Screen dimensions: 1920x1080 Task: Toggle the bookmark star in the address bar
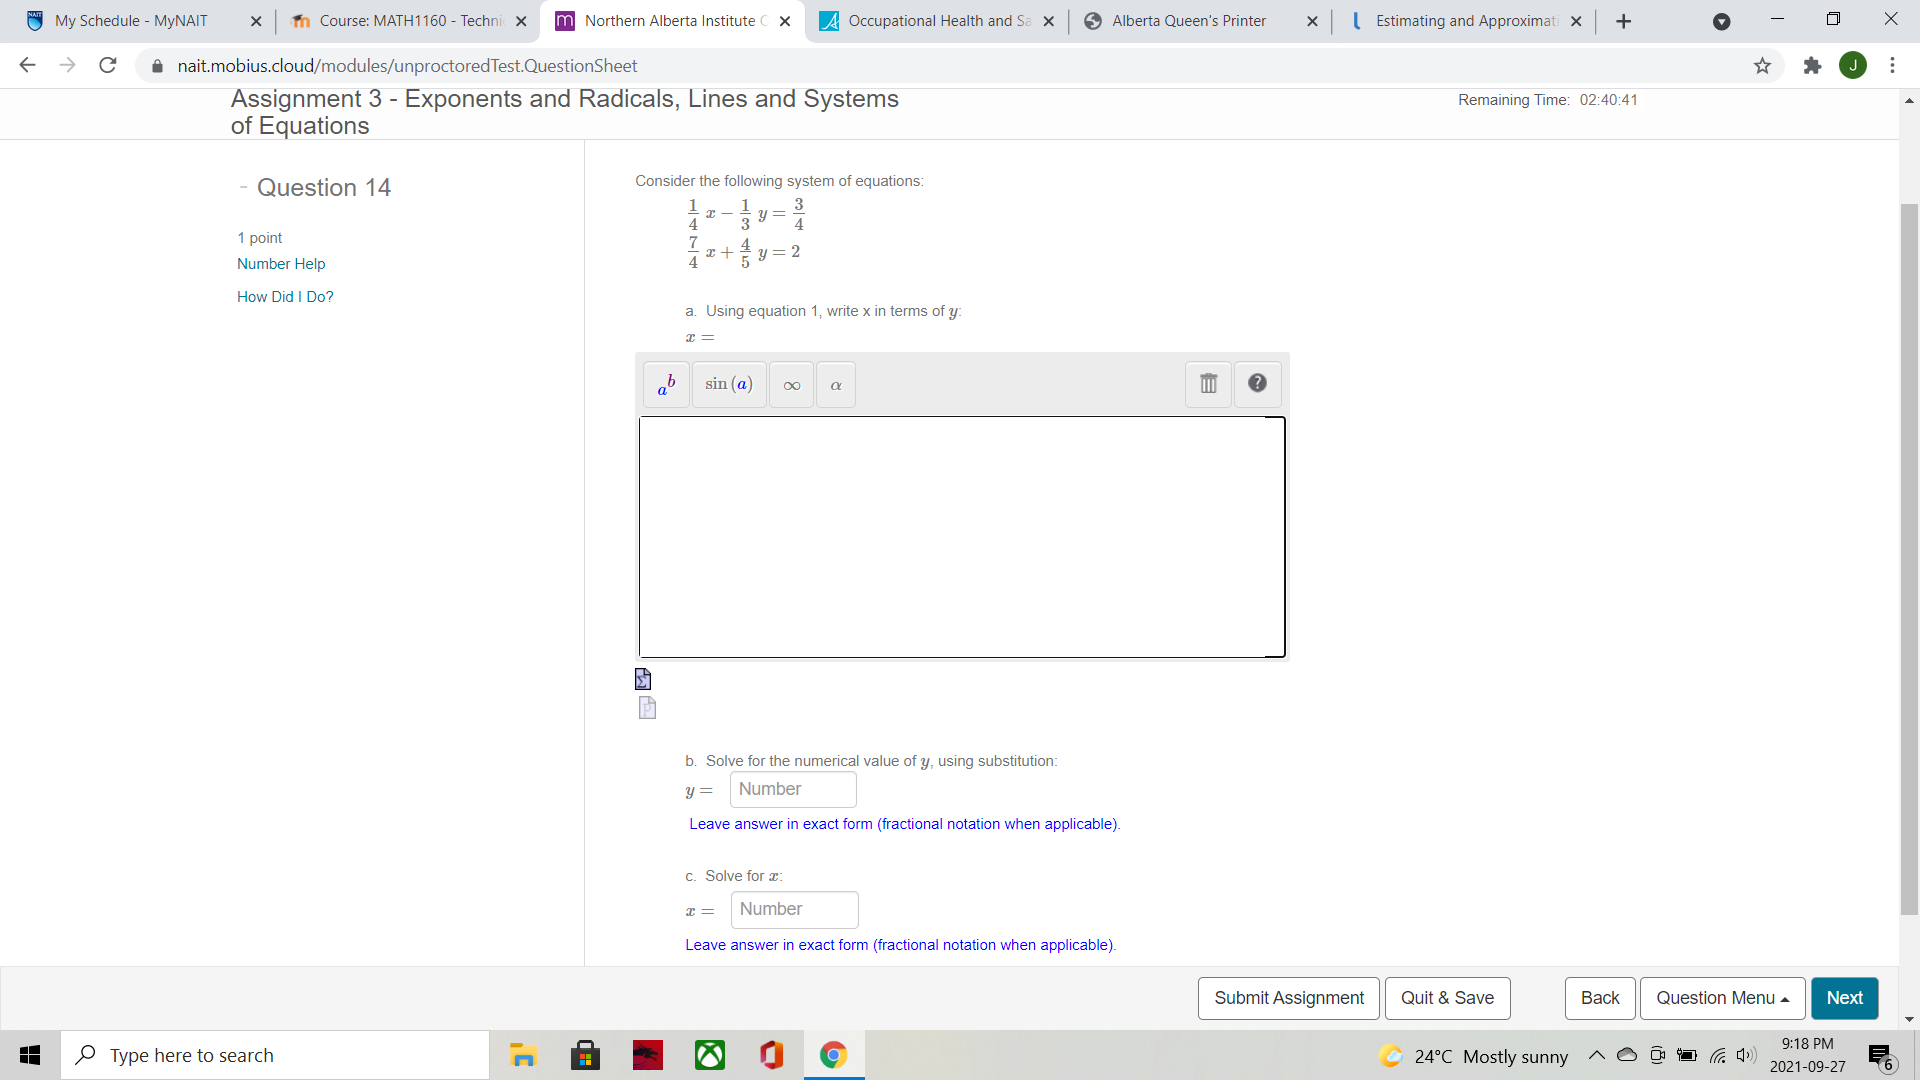(x=1762, y=65)
